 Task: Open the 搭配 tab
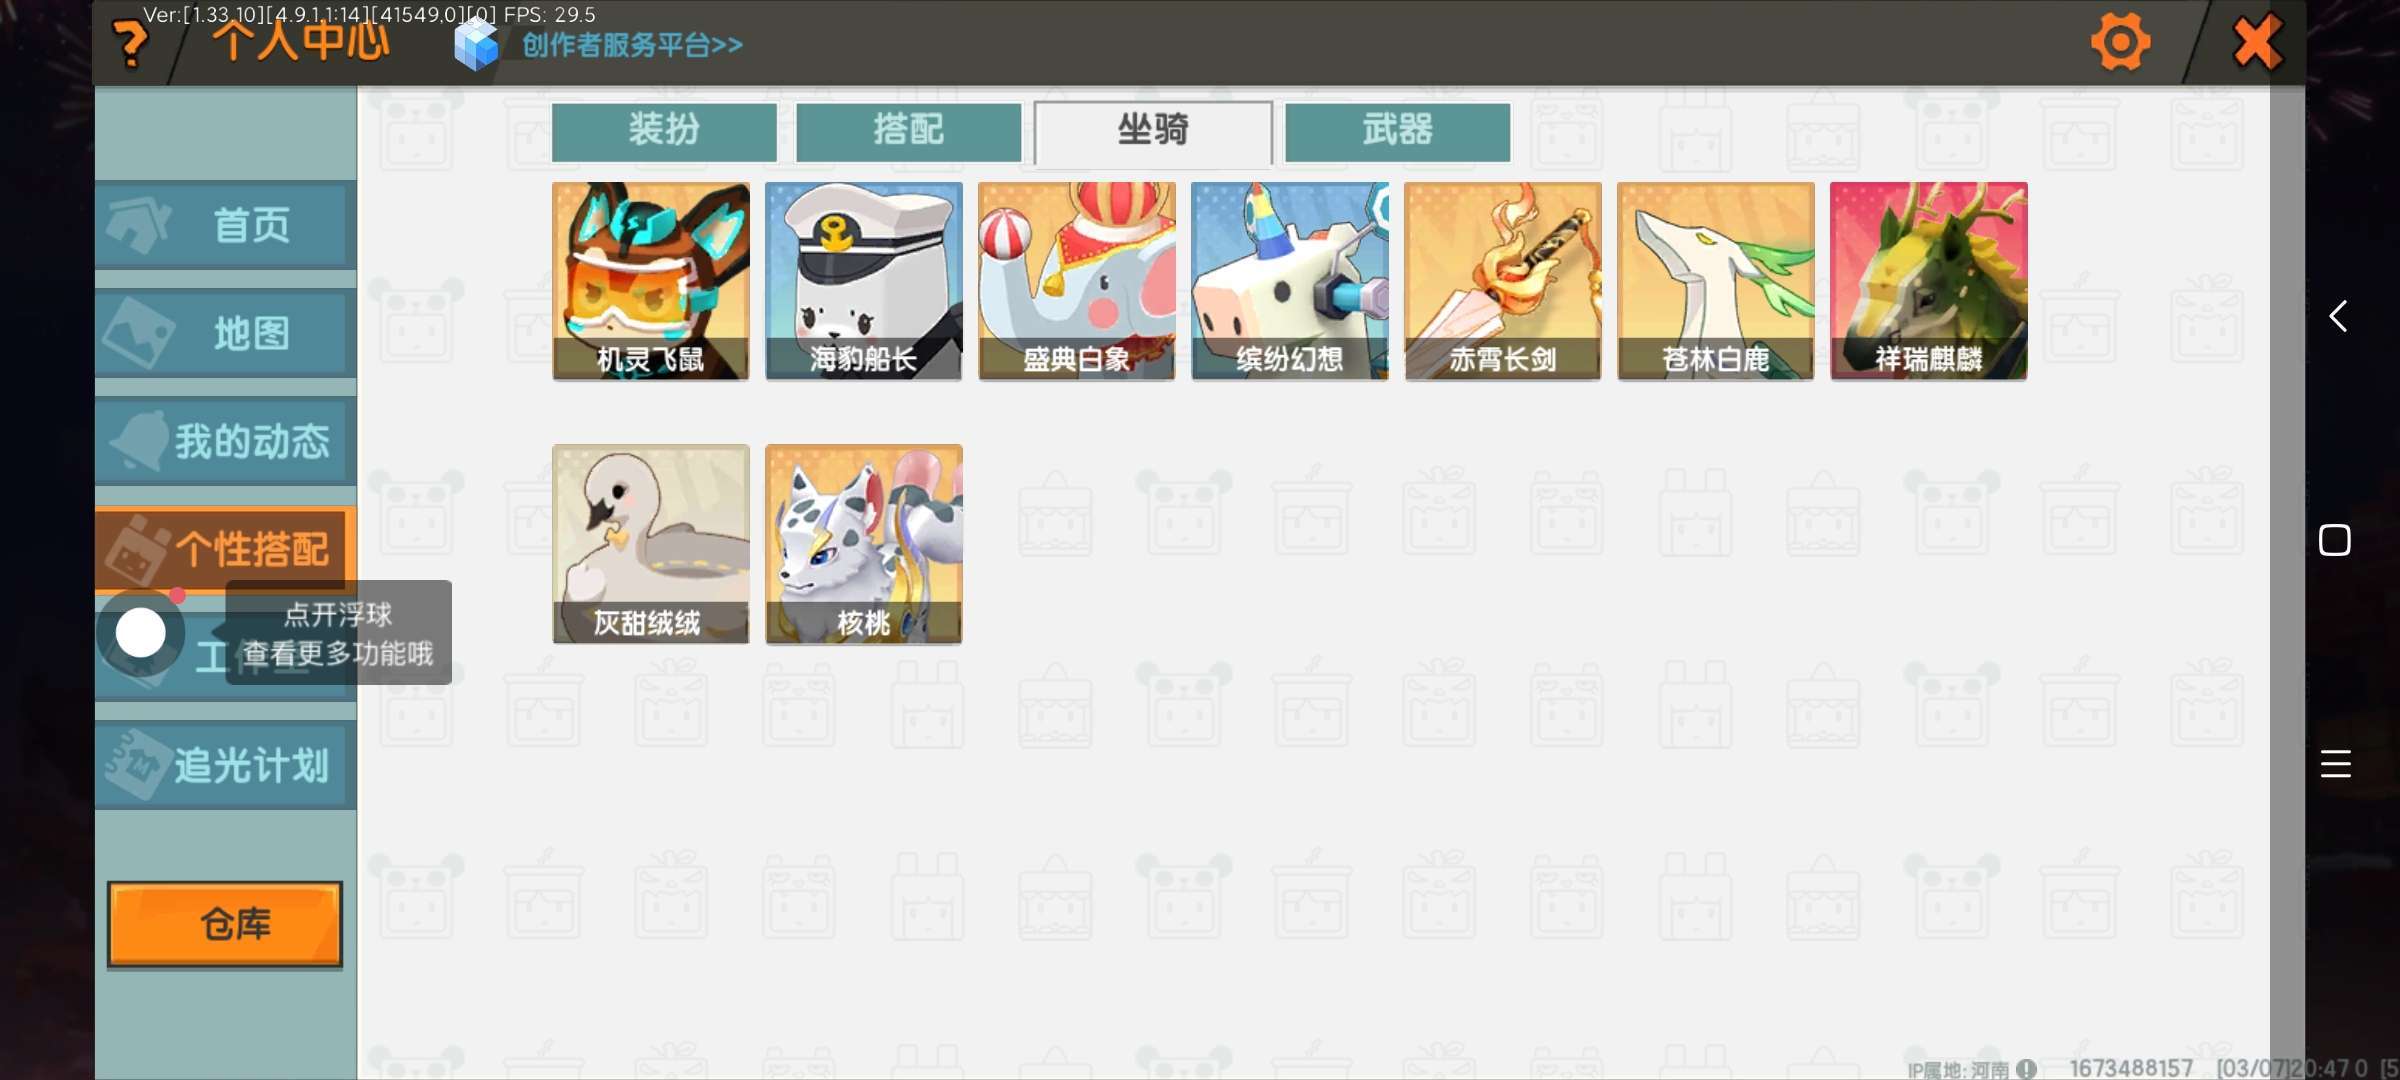[x=908, y=131]
